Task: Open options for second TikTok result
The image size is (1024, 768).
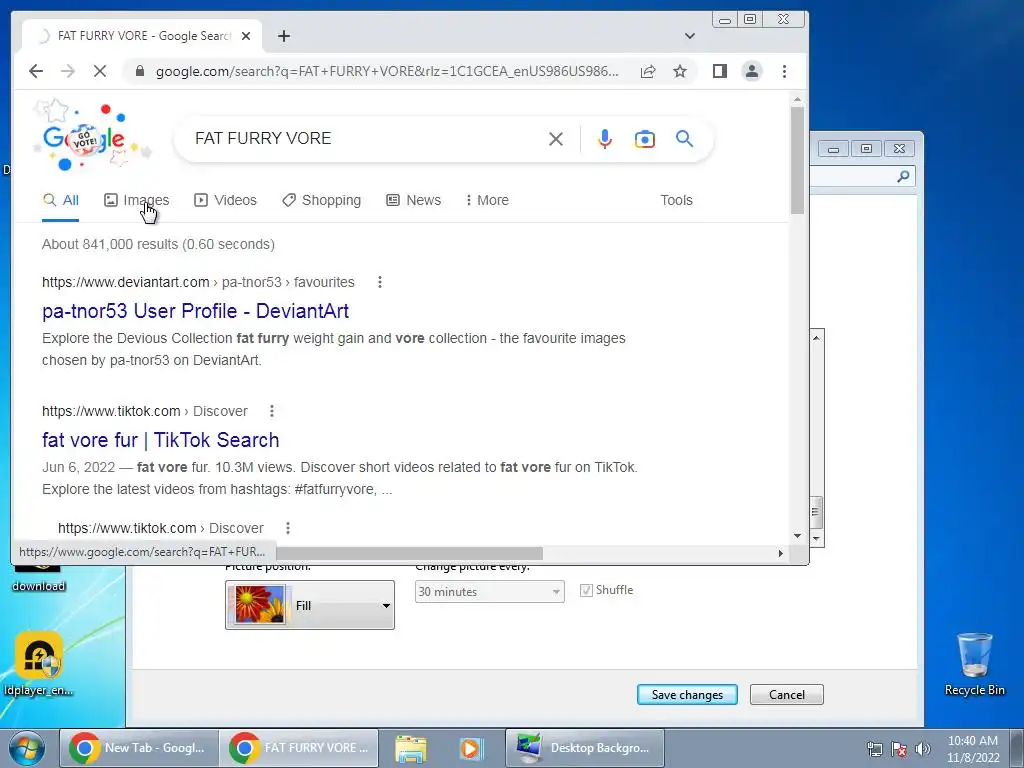Action: [287, 528]
